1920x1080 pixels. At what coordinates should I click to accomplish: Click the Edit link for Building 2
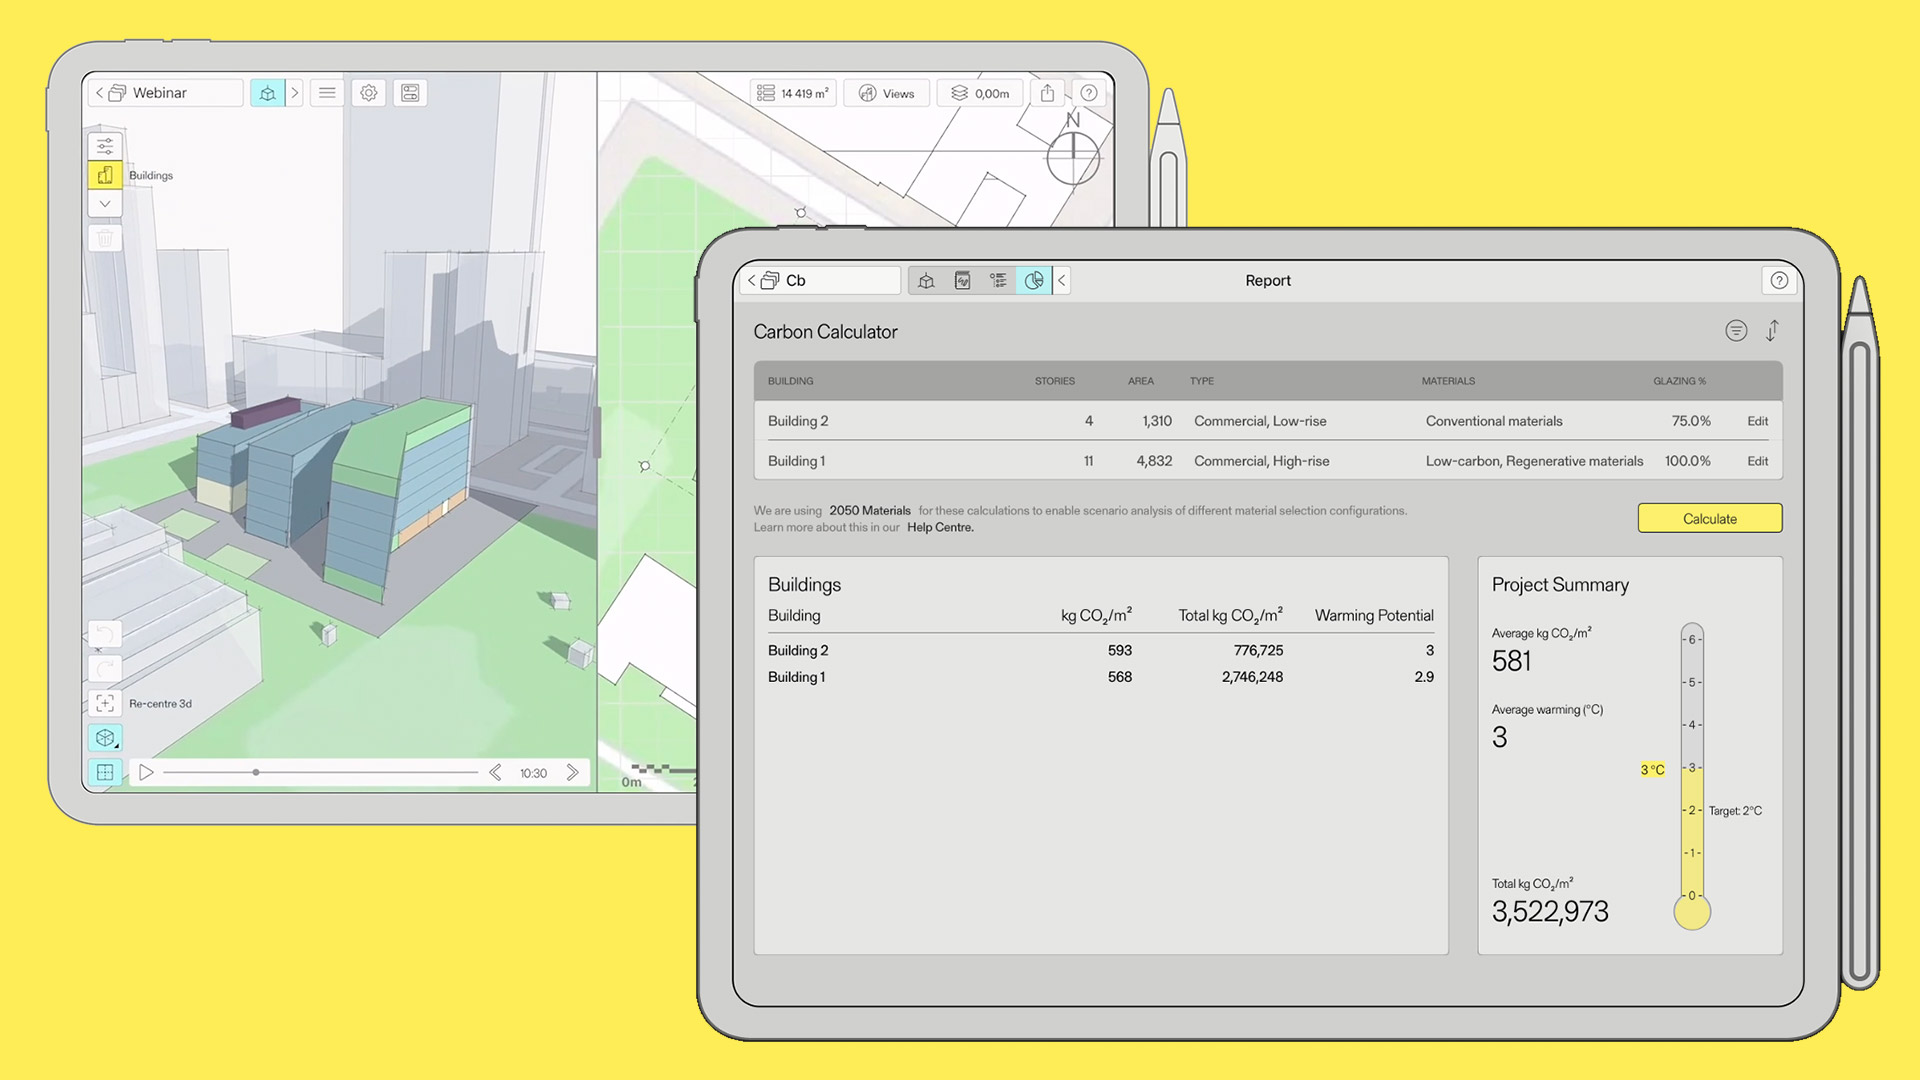point(1757,421)
